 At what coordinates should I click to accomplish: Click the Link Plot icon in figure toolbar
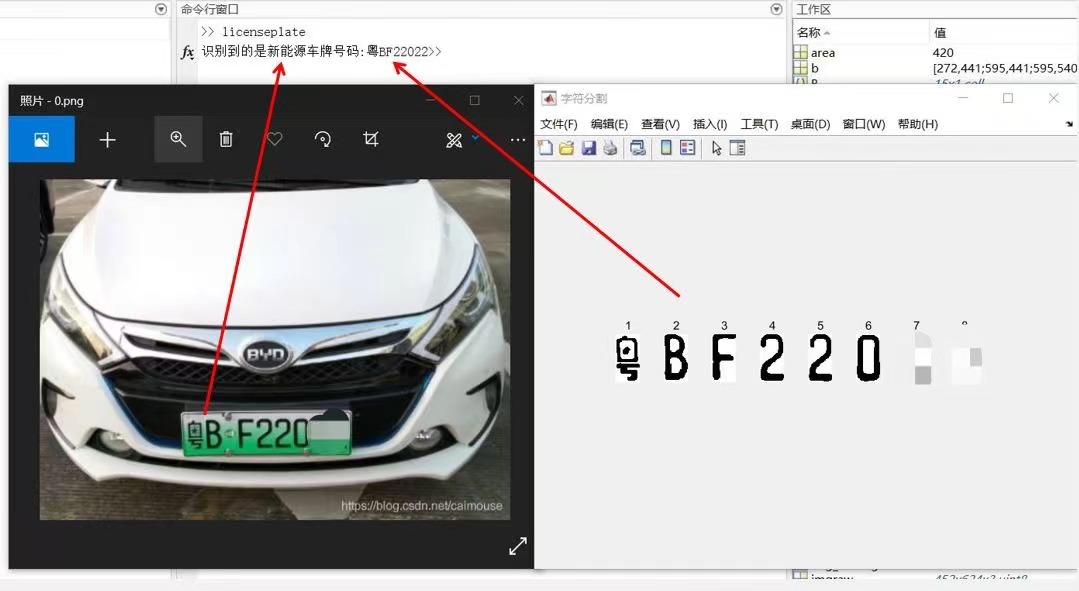(x=638, y=148)
